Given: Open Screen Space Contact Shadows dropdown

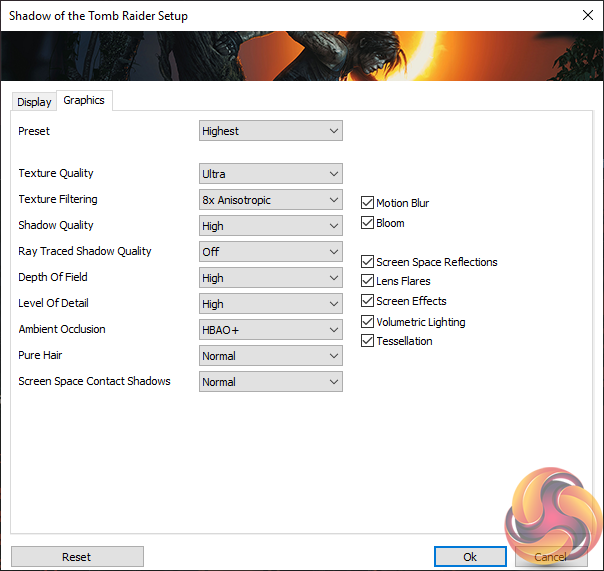Looking at the screenshot, I should click(x=270, y=382).
